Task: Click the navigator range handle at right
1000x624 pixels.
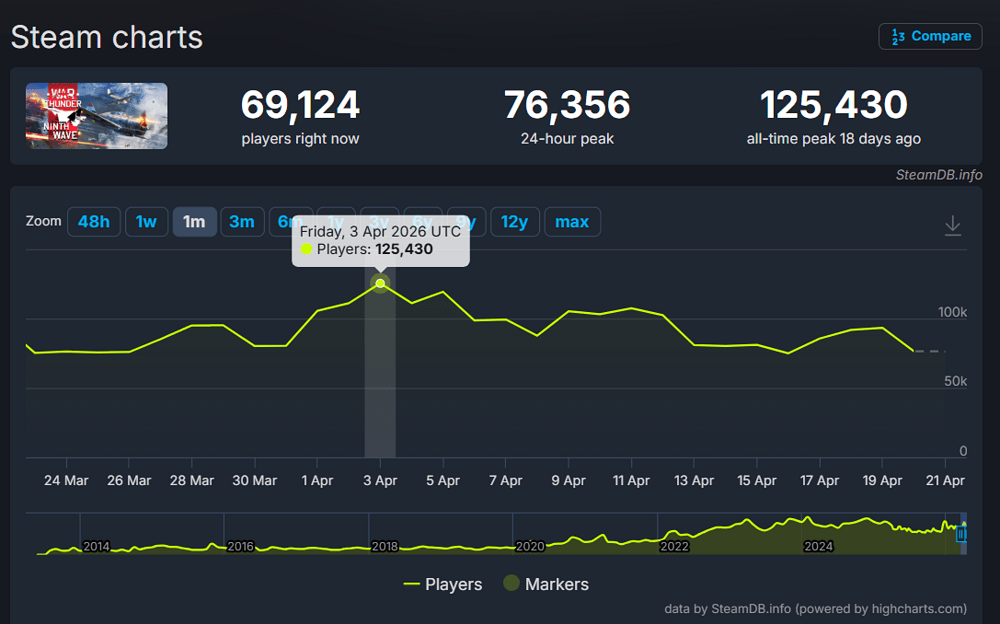Action: pos(962,534)
